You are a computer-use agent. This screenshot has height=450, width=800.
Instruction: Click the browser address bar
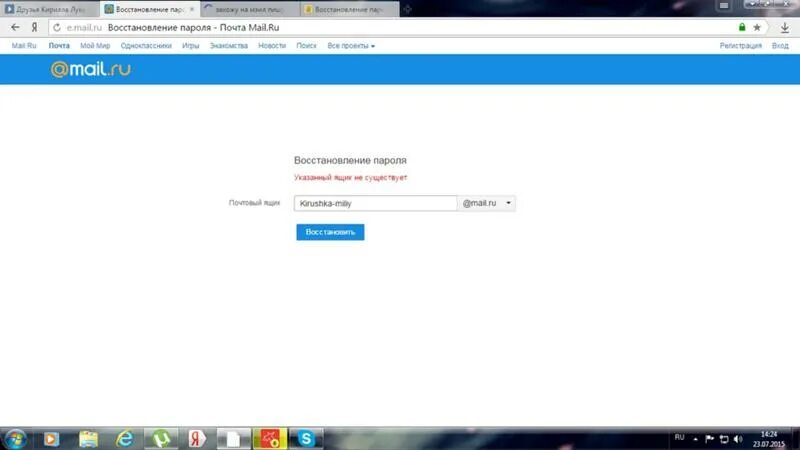393,28
